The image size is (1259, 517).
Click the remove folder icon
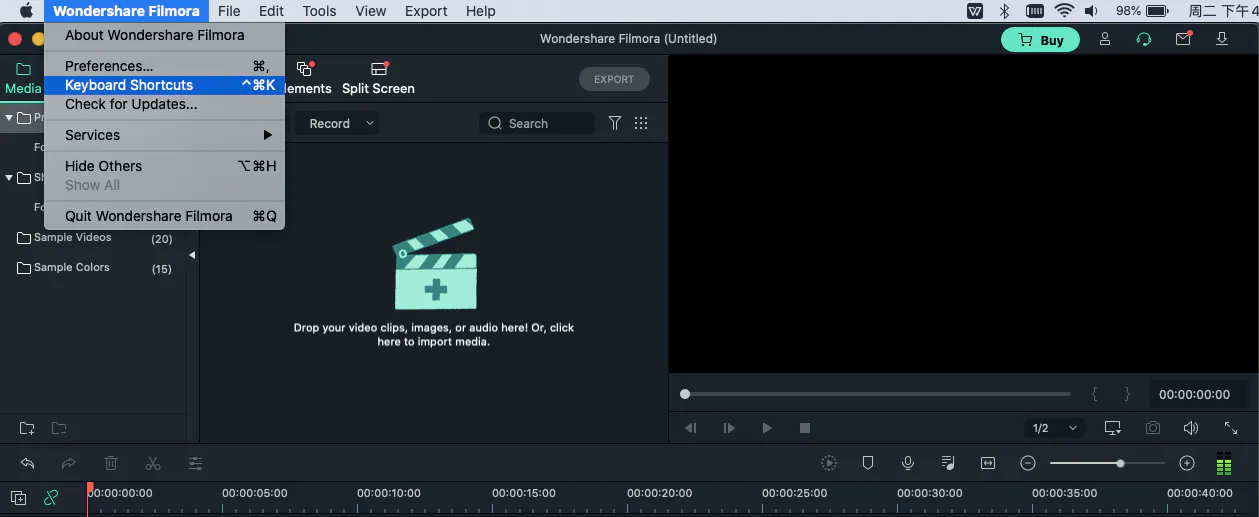[59, 429]
